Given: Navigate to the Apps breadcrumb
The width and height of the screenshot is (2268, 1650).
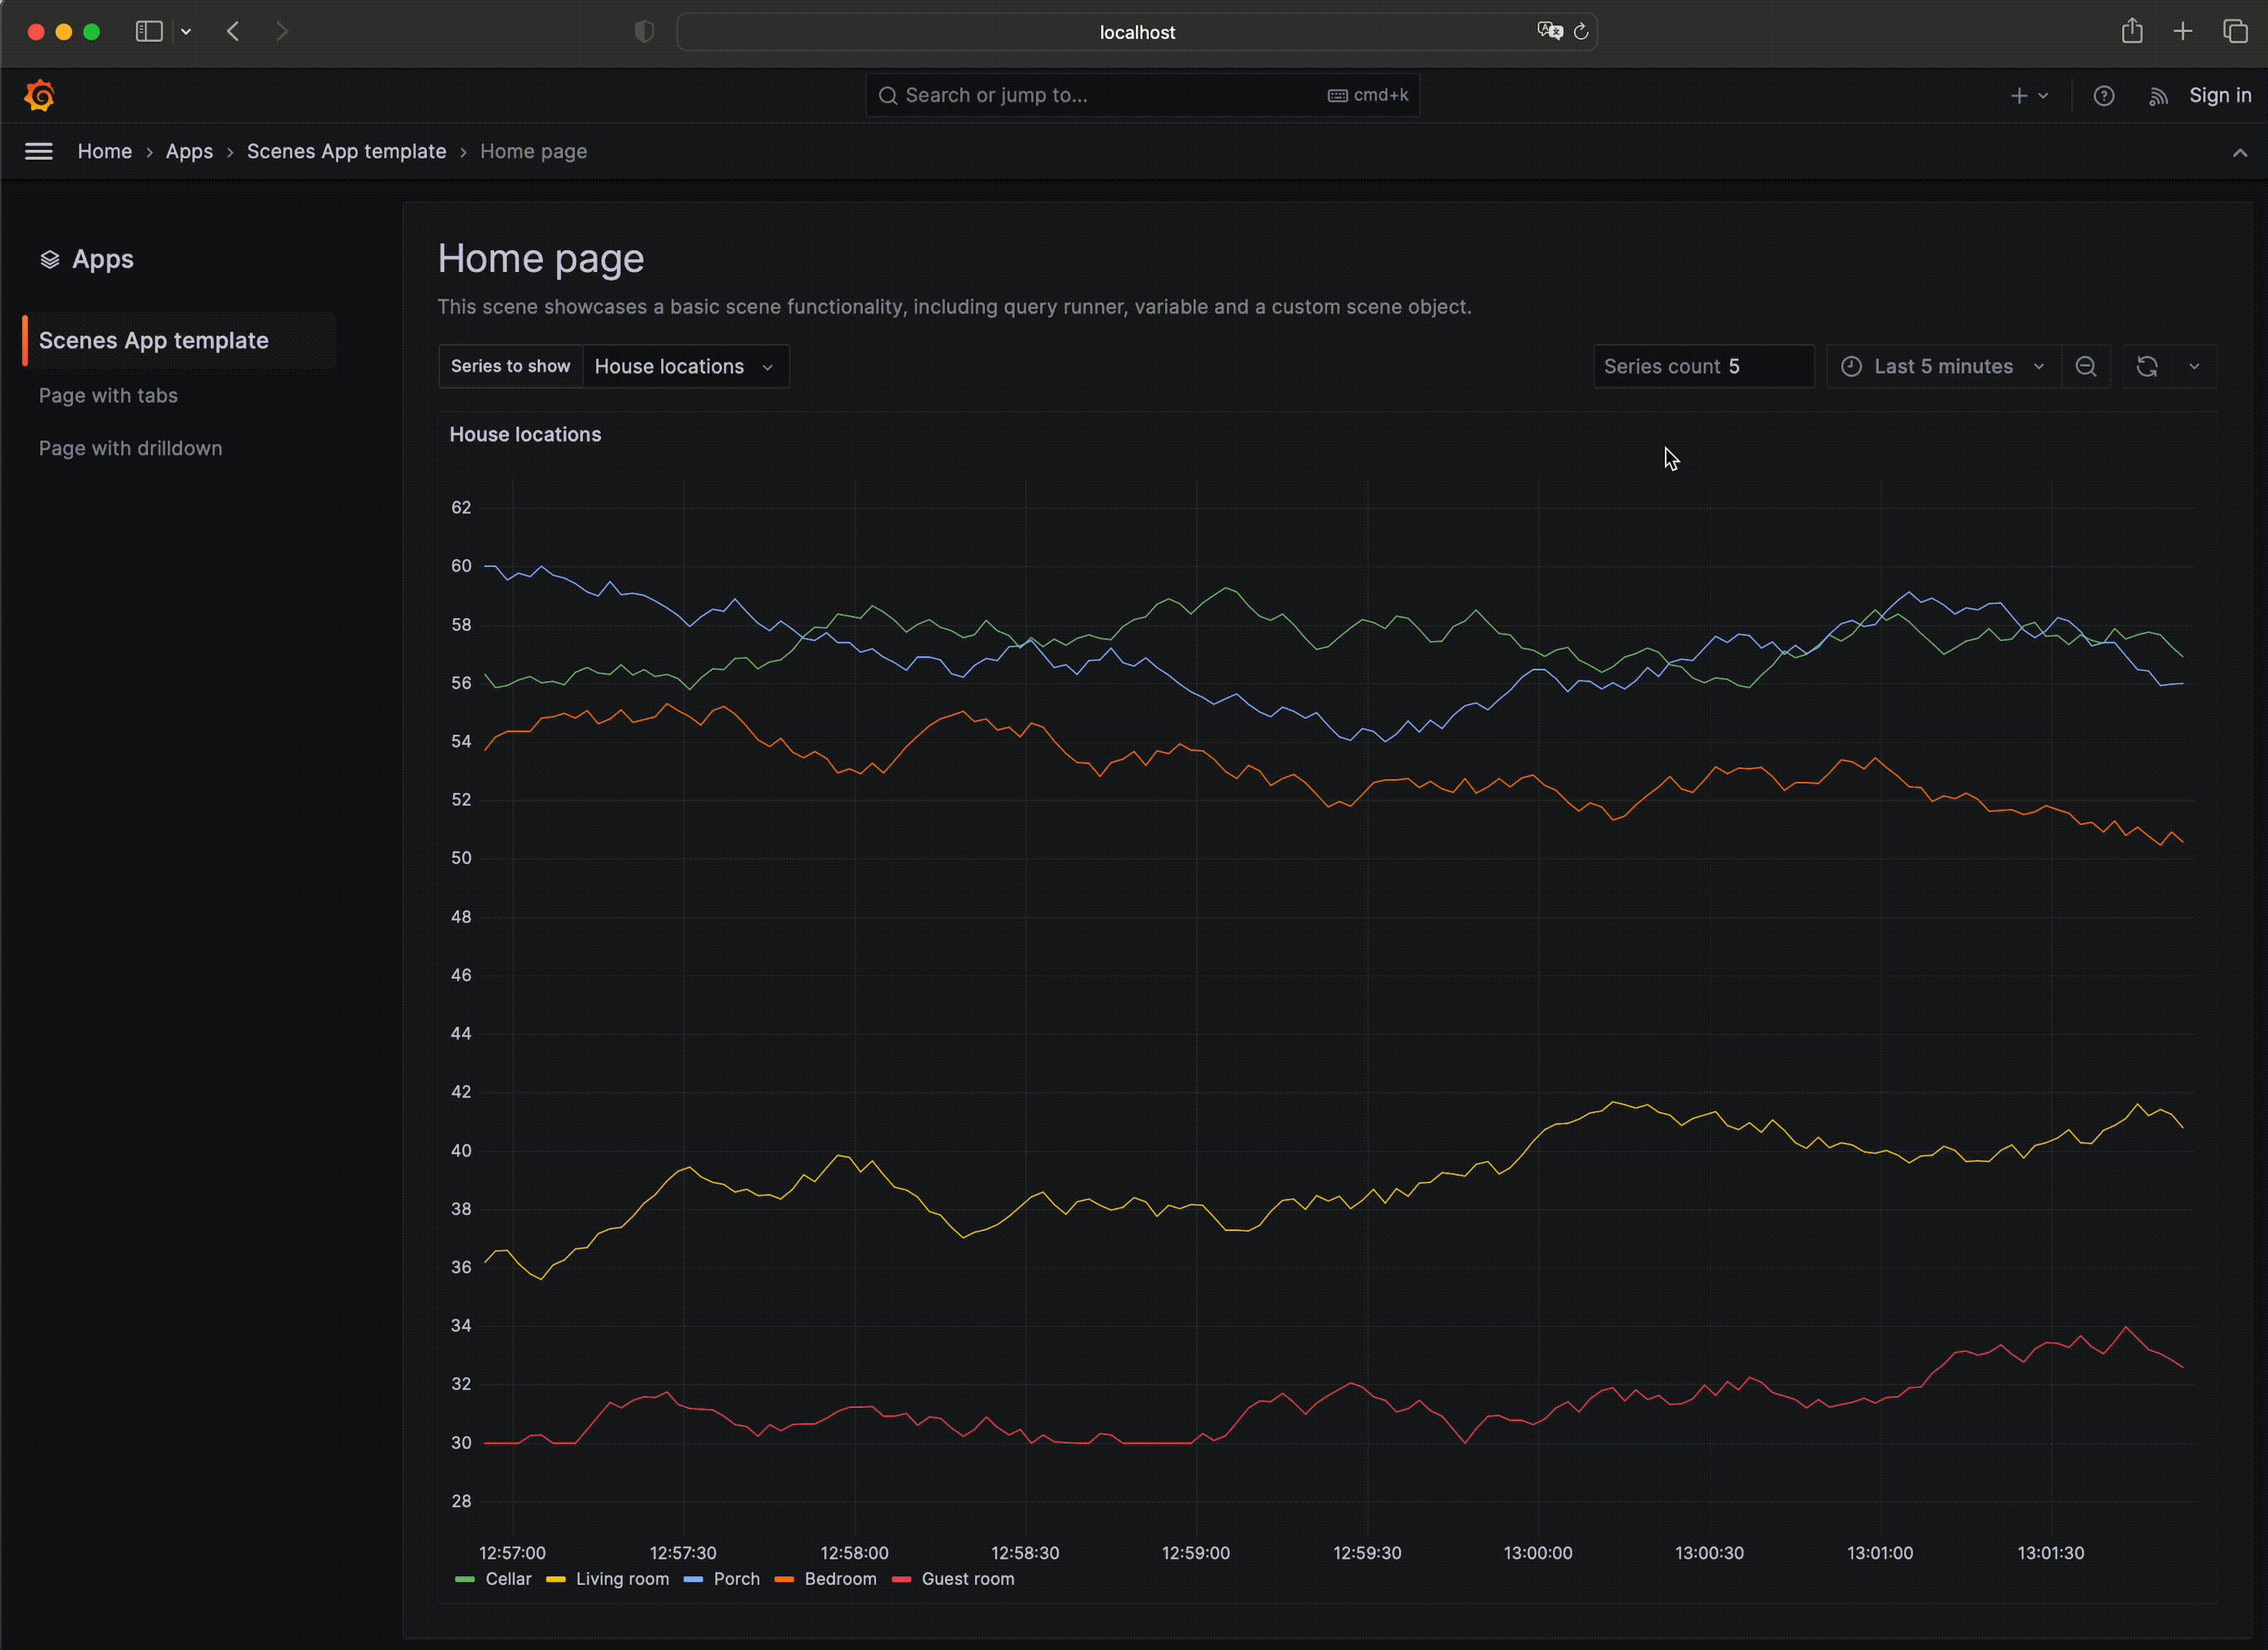Looking at the screenshot, I should 189,151.
